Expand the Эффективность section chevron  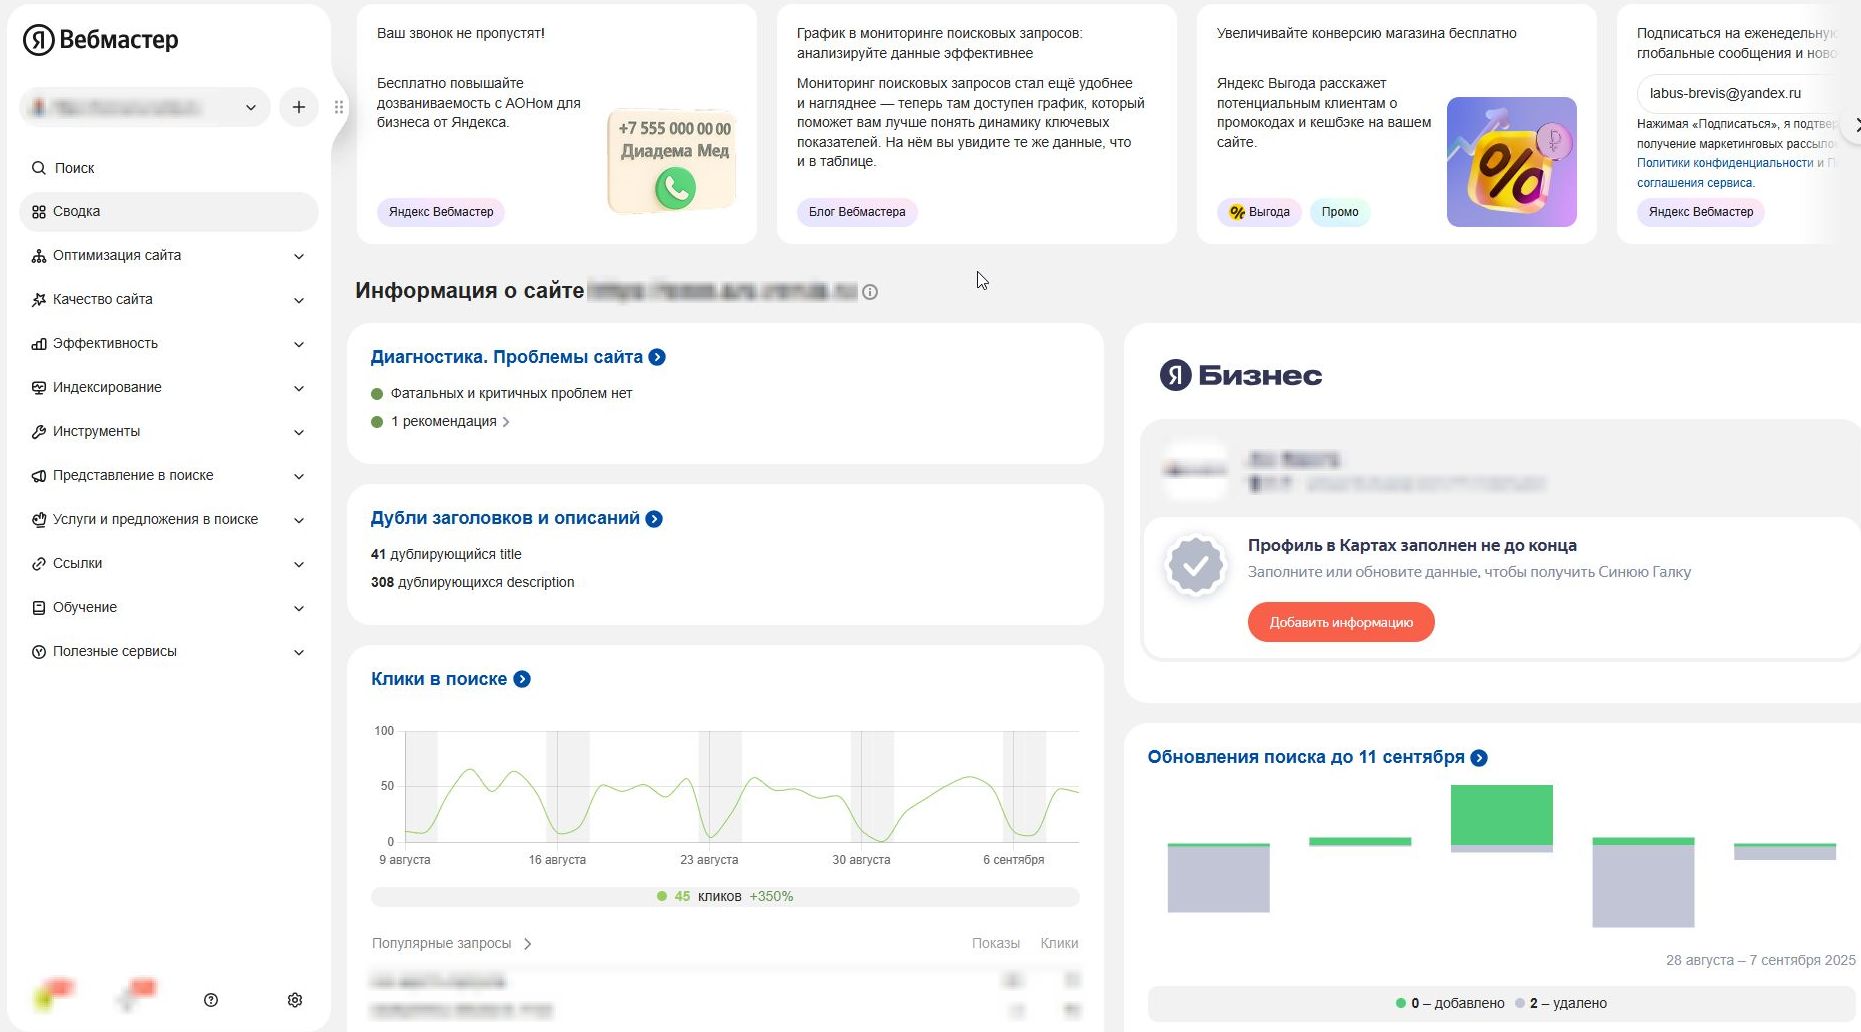point(299,344)
